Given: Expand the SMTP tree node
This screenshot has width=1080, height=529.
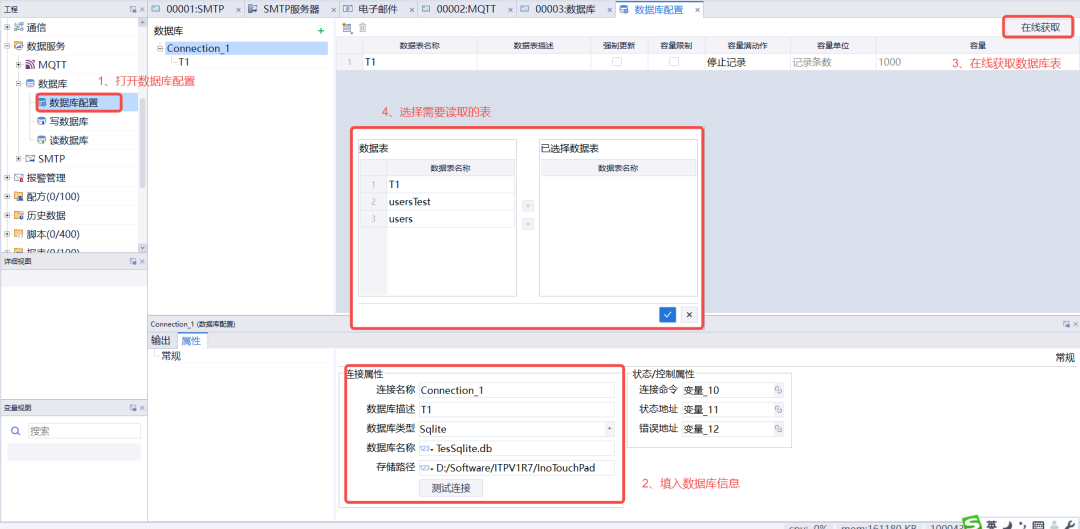Looking at the screenshot, I should click(x=19, y=159).
